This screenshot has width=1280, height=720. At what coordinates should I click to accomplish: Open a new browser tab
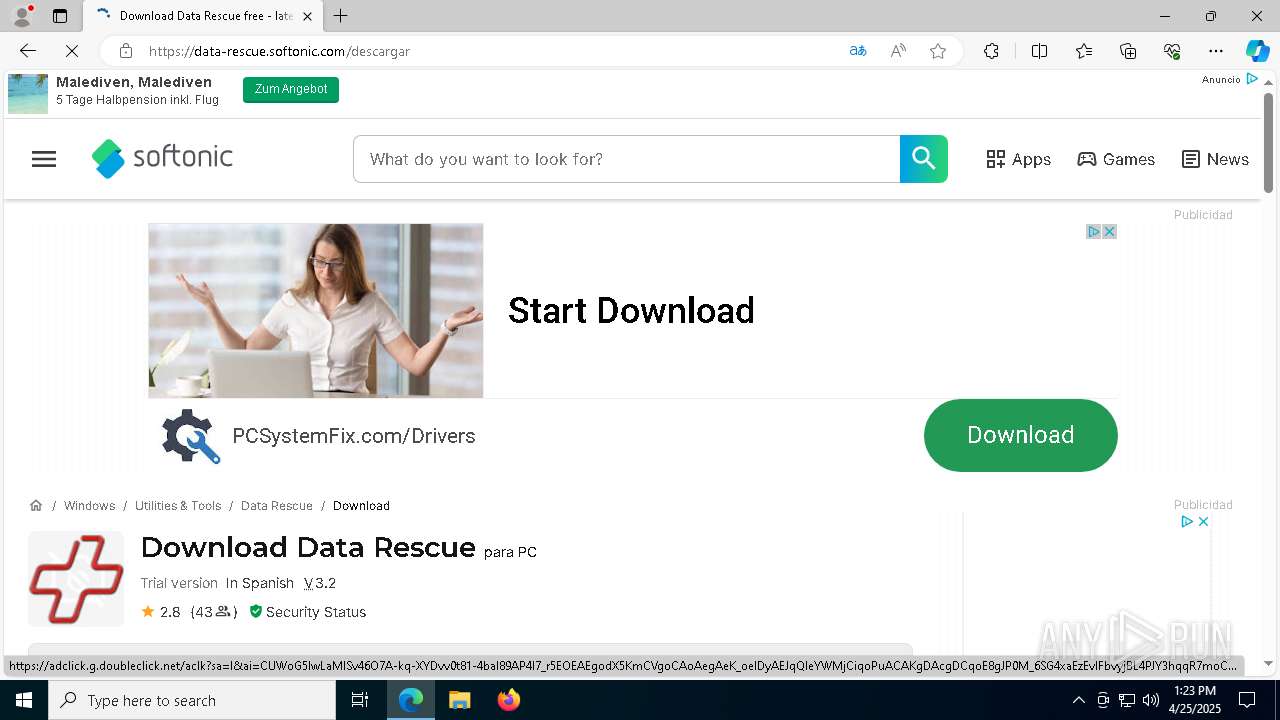click(340, 16)
